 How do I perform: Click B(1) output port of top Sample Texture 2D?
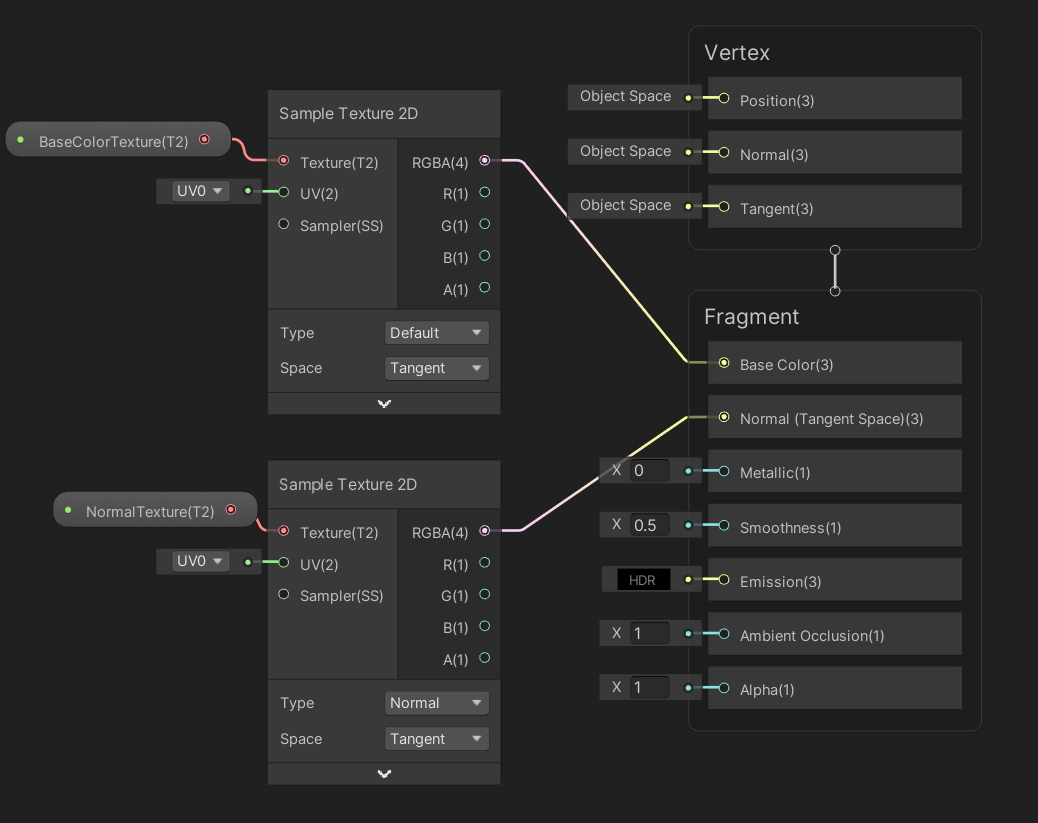(x=485, y=256)
